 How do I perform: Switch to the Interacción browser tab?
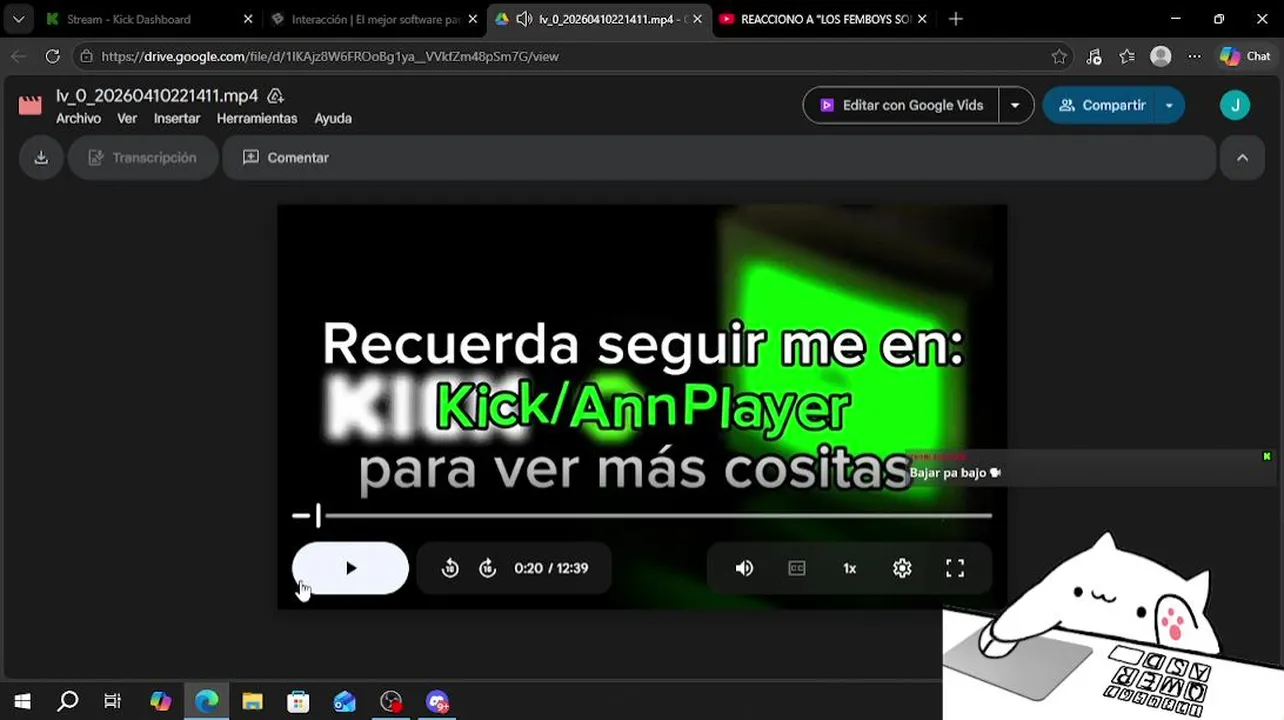pyautogui.click(x=375, y=19)
